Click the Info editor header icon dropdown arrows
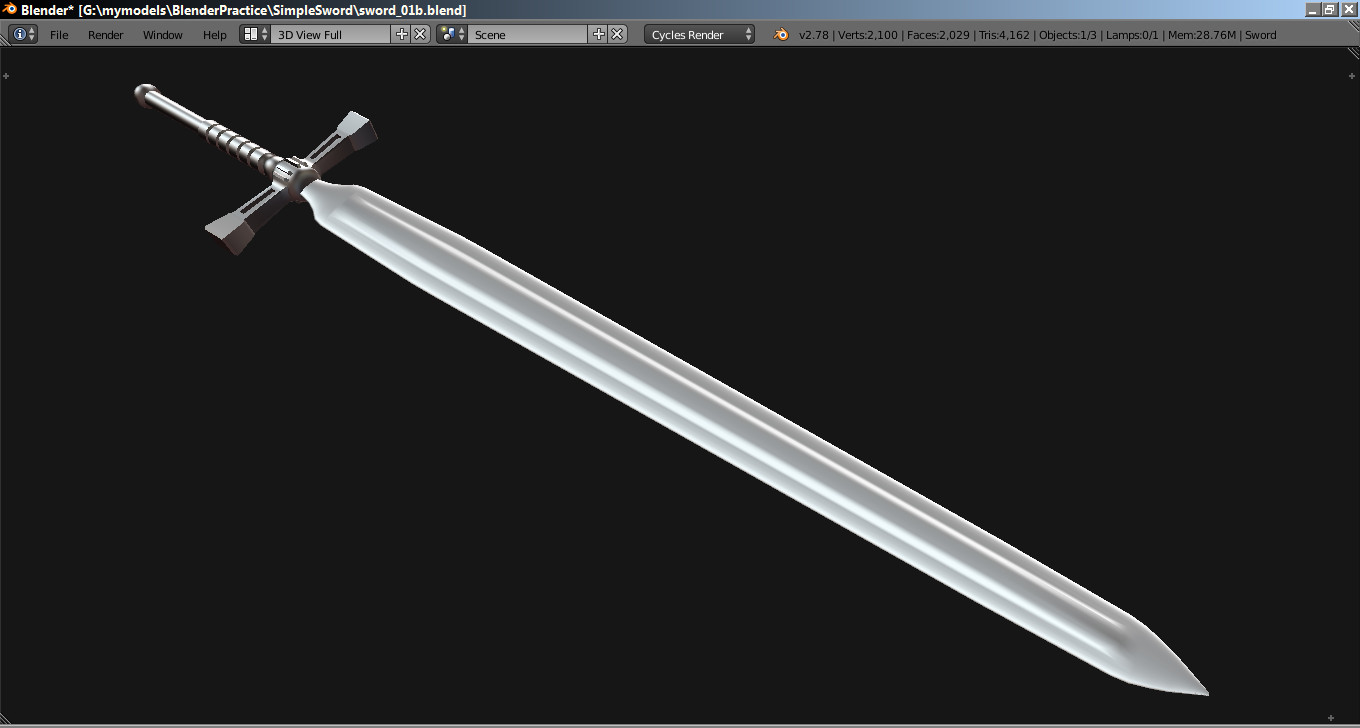The width and height of the screenshot is (1360, 728). (x=31, y=33)
